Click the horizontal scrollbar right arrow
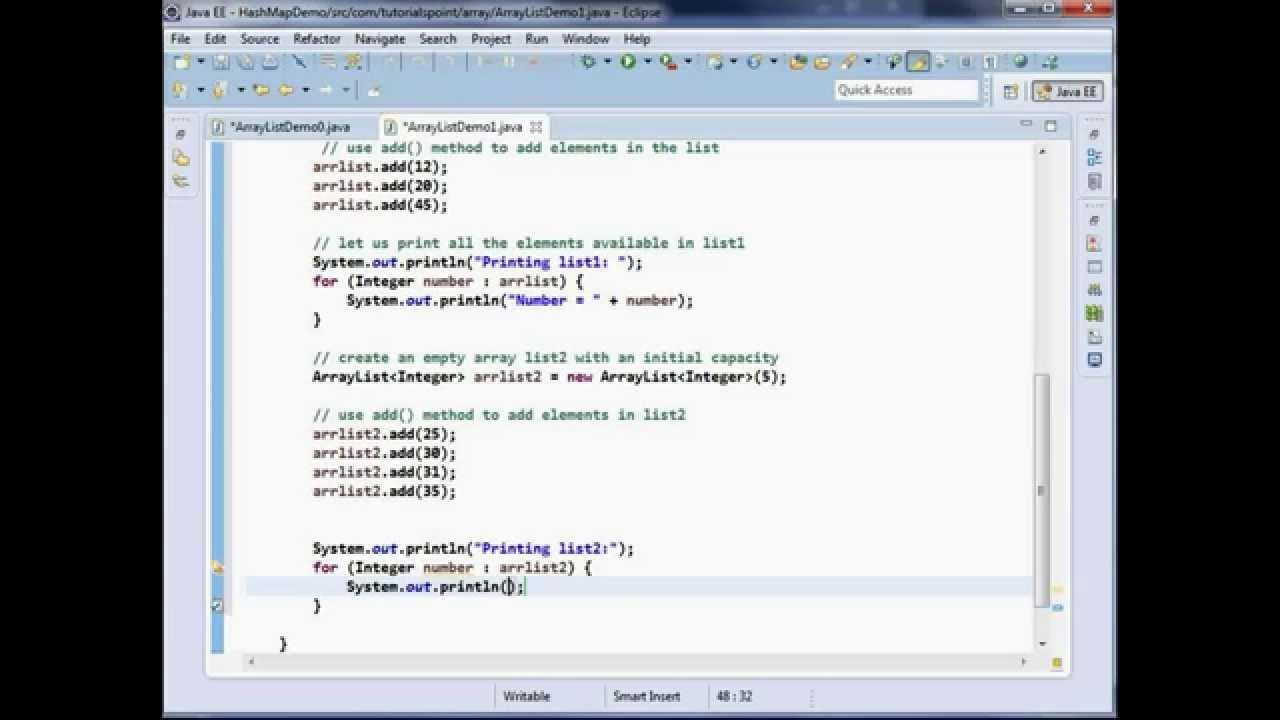 [x=1023, y=662]
